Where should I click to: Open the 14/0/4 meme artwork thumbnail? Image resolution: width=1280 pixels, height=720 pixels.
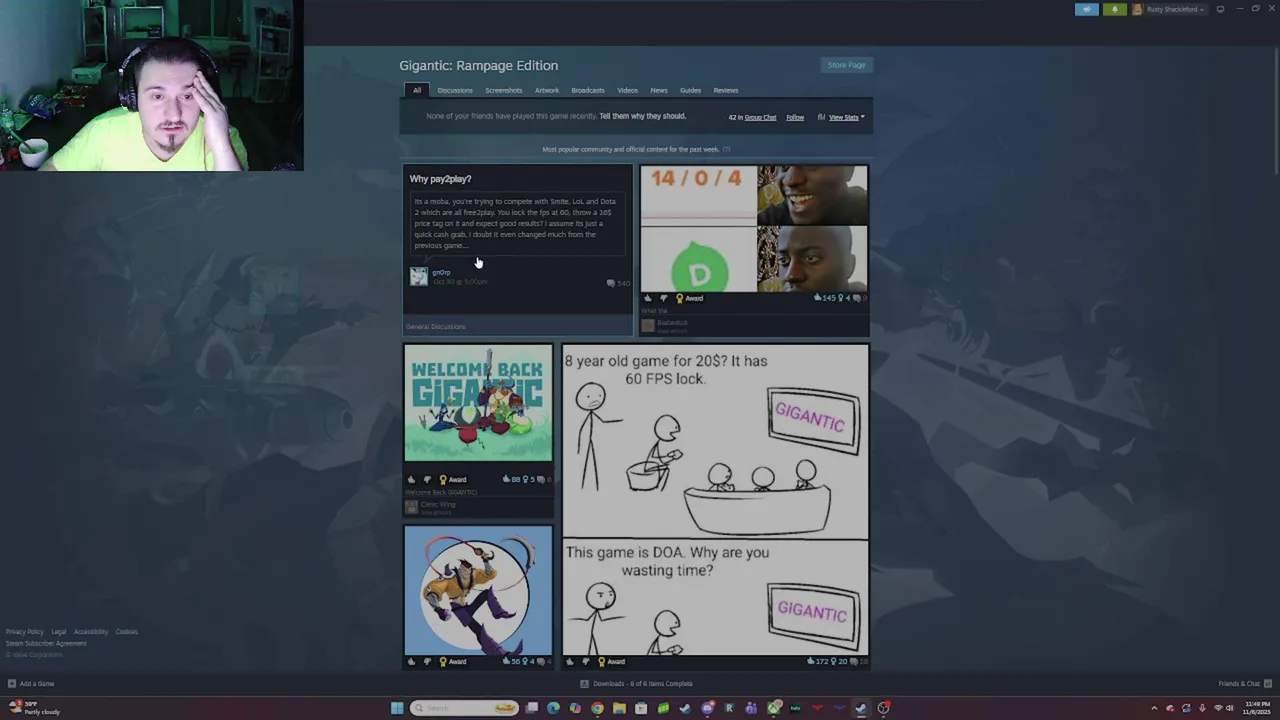[x=754, y=229]
